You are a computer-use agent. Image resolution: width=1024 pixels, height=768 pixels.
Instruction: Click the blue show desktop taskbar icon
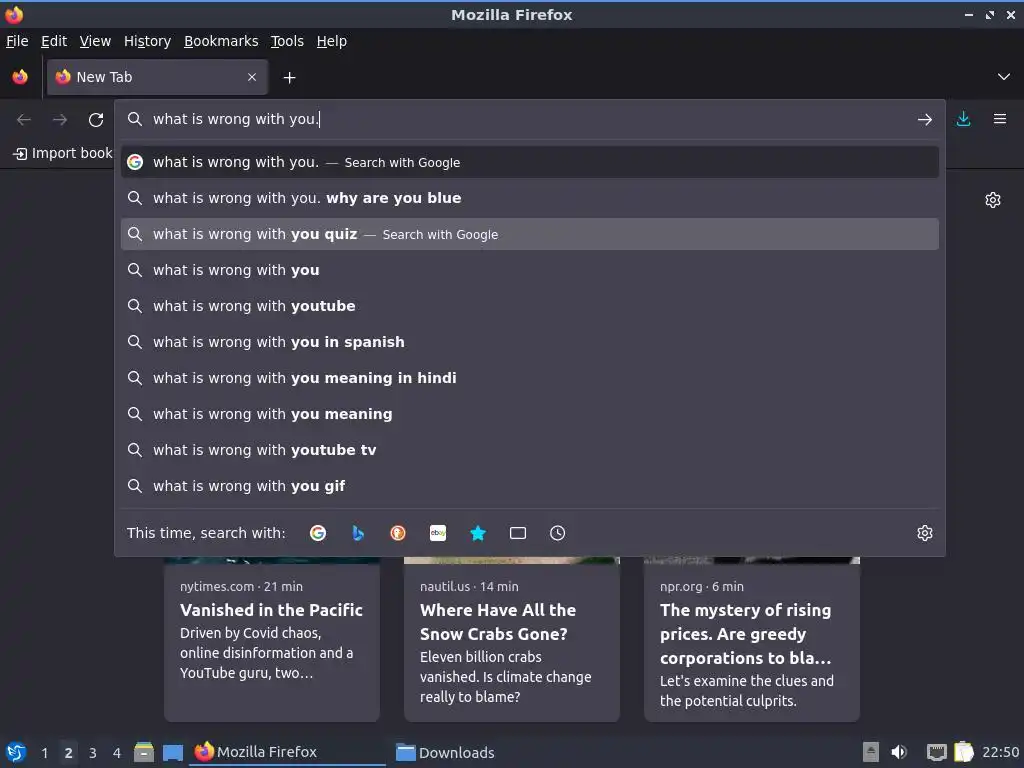[x=173, y=752]
